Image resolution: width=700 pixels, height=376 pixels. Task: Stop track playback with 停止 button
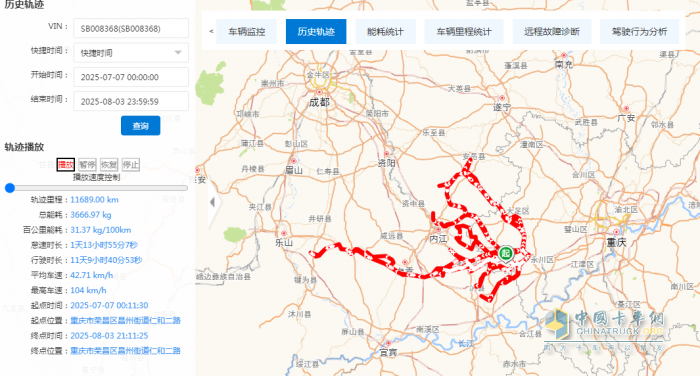coord(130,165)
